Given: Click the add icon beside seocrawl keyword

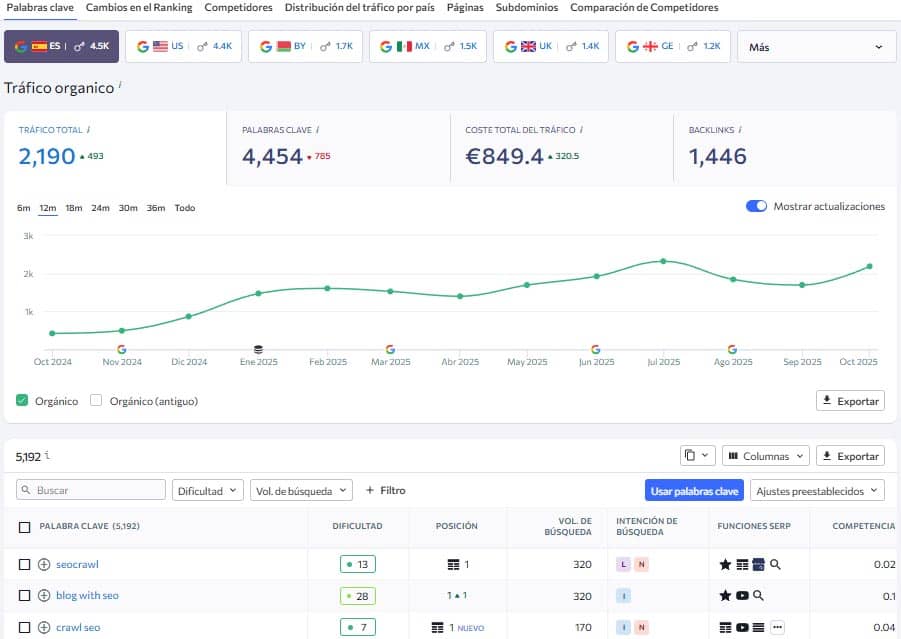Looking at the screenshot, I should [x=44, y=564].
